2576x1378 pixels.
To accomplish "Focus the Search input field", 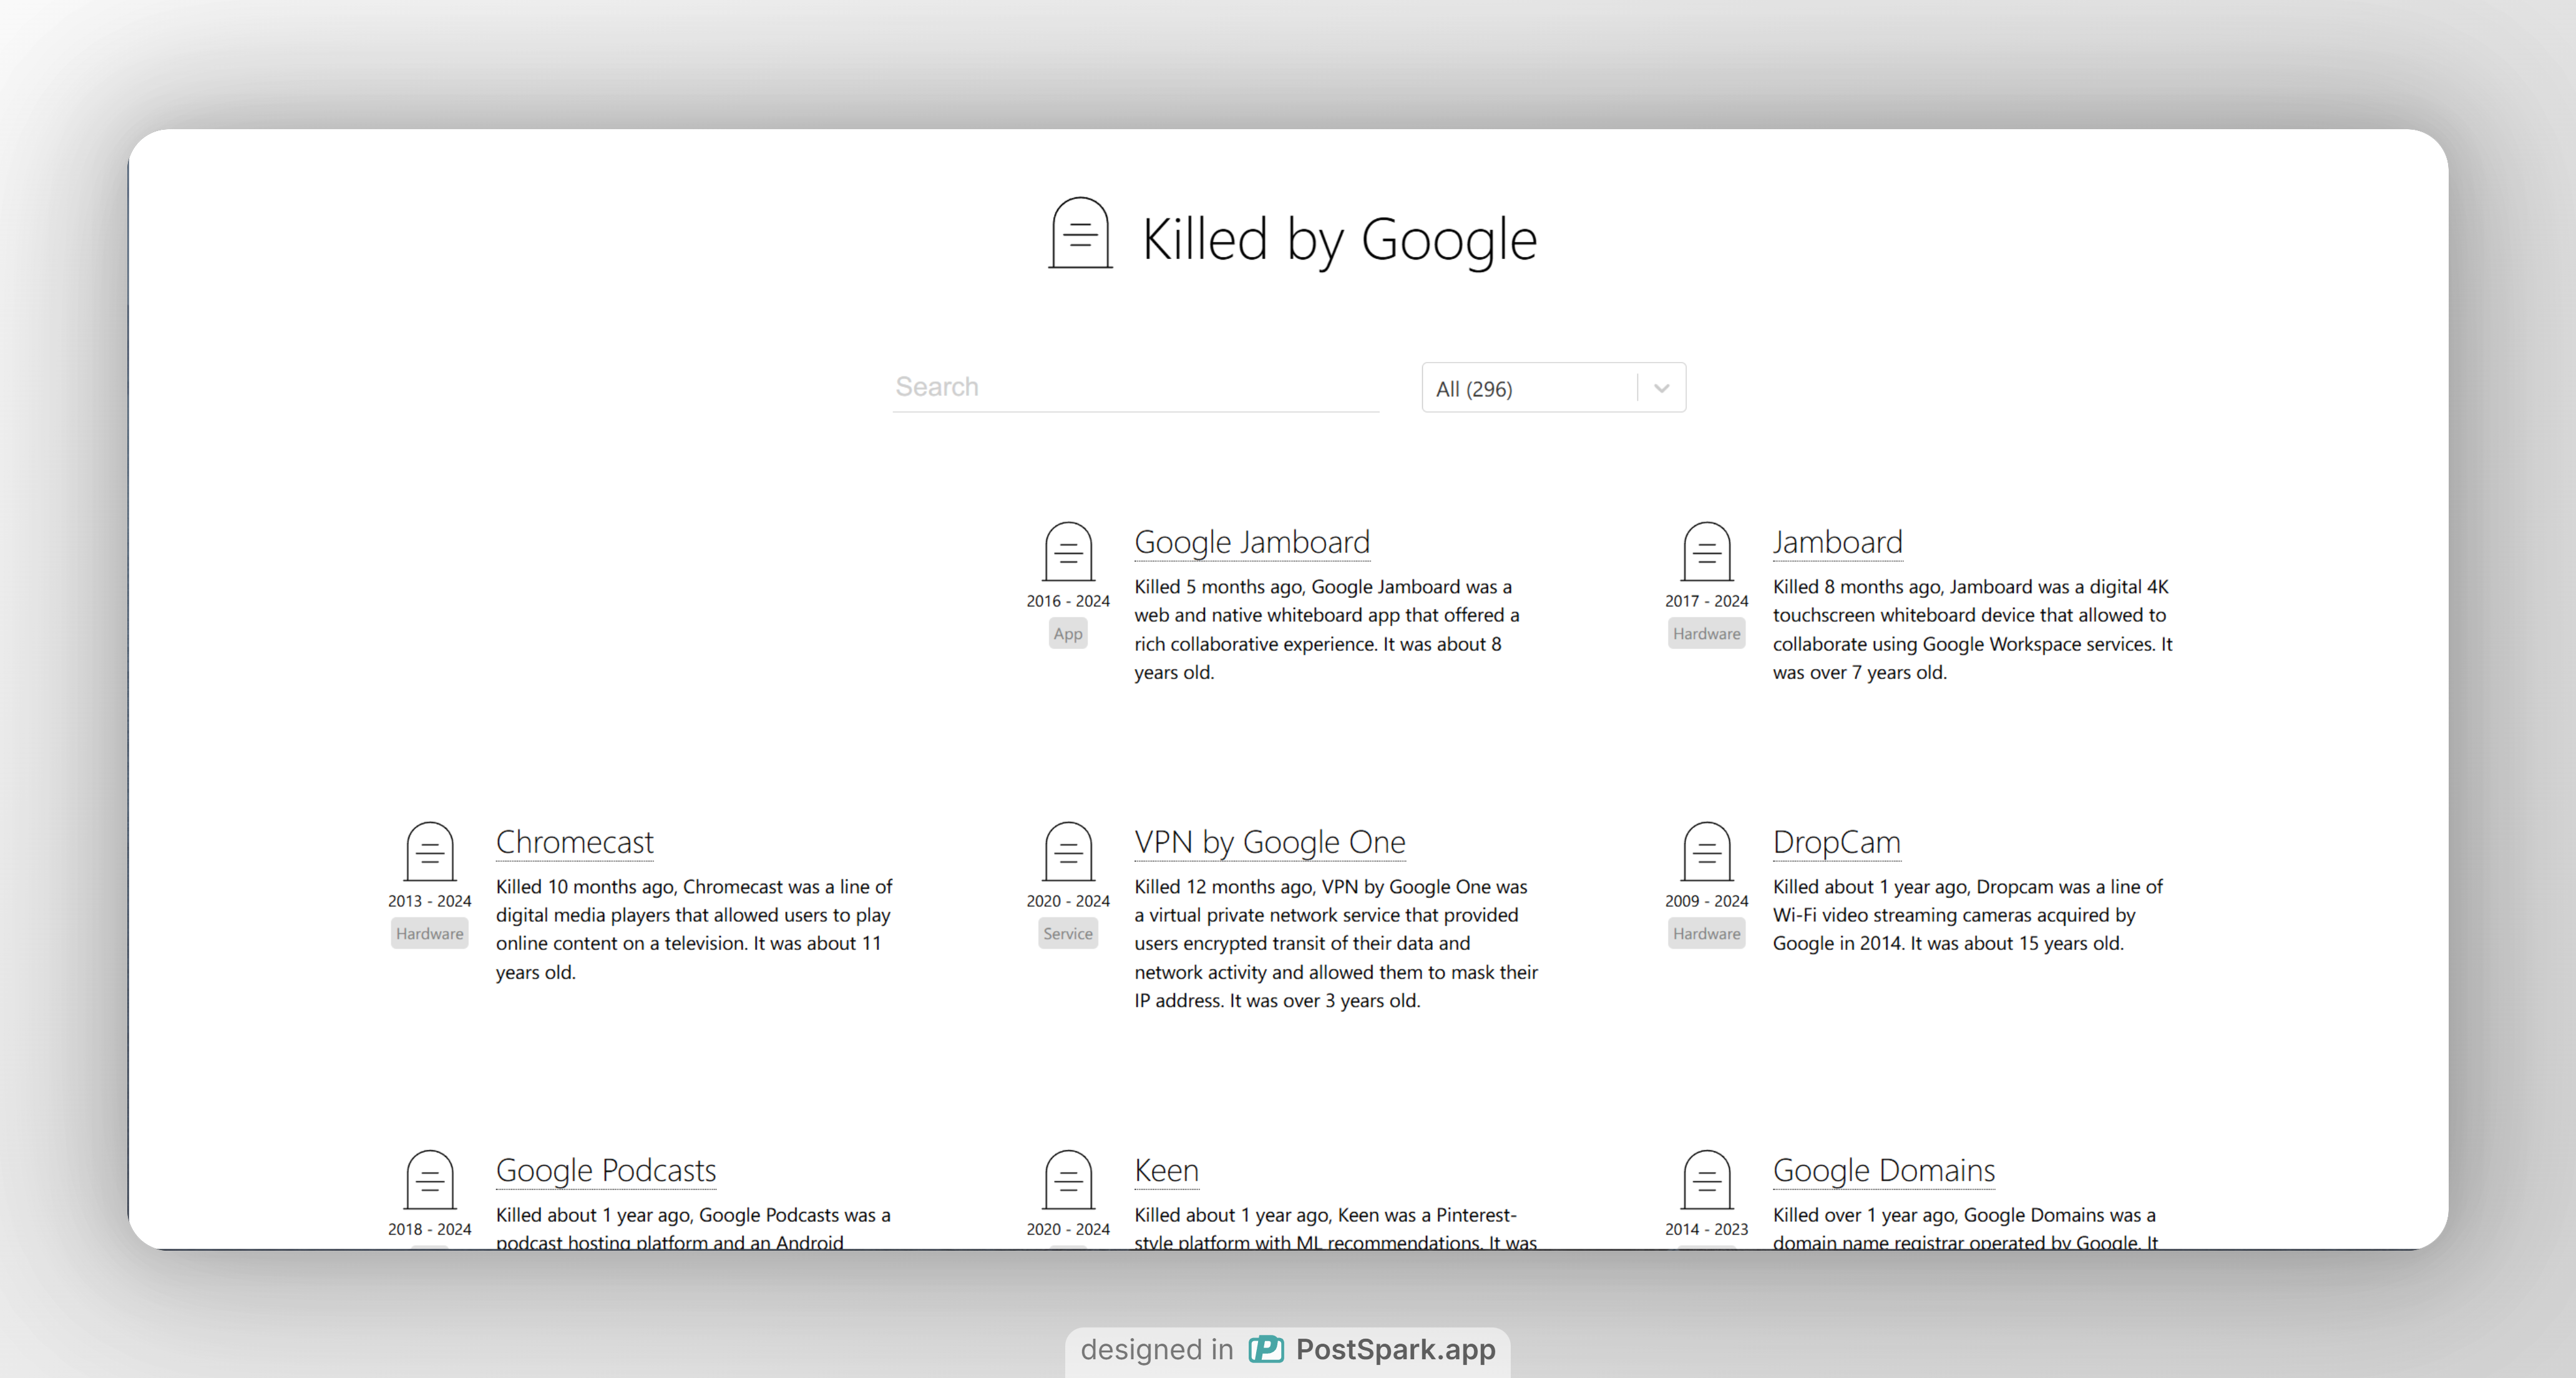I will point(1135,387).
